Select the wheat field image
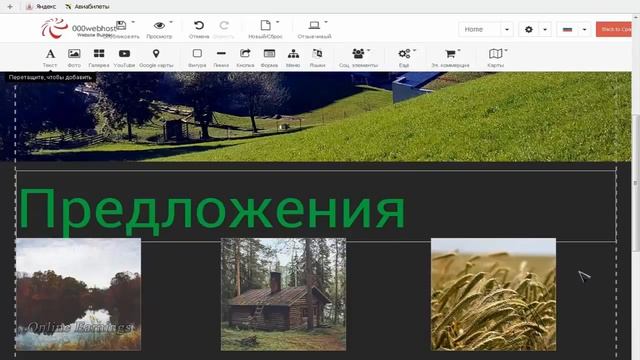This screenshot has height=360, width=640. (x=493, y=294)
